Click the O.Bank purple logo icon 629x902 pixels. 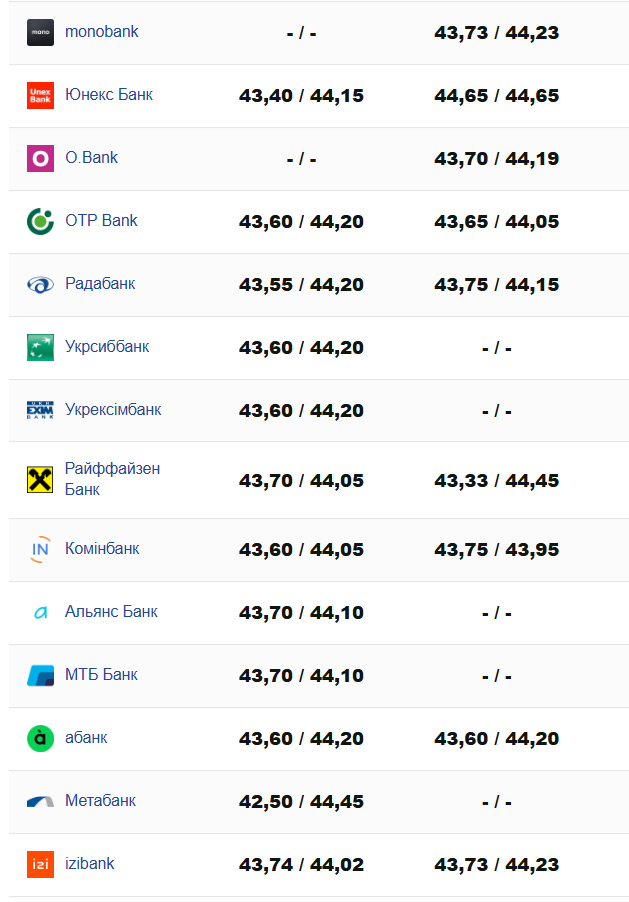click(40, 158)
